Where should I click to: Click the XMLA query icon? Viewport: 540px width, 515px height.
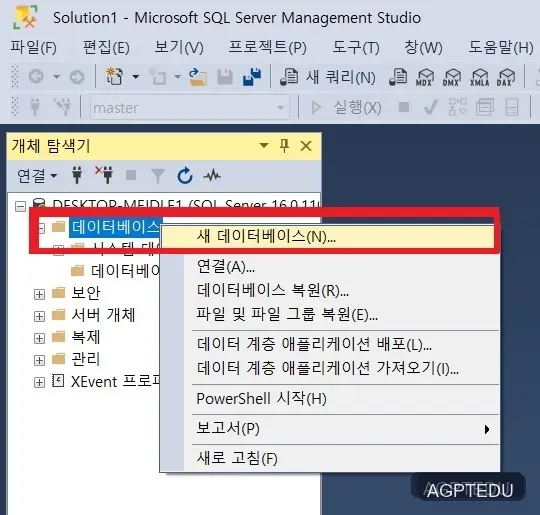[x=479, y=77]
